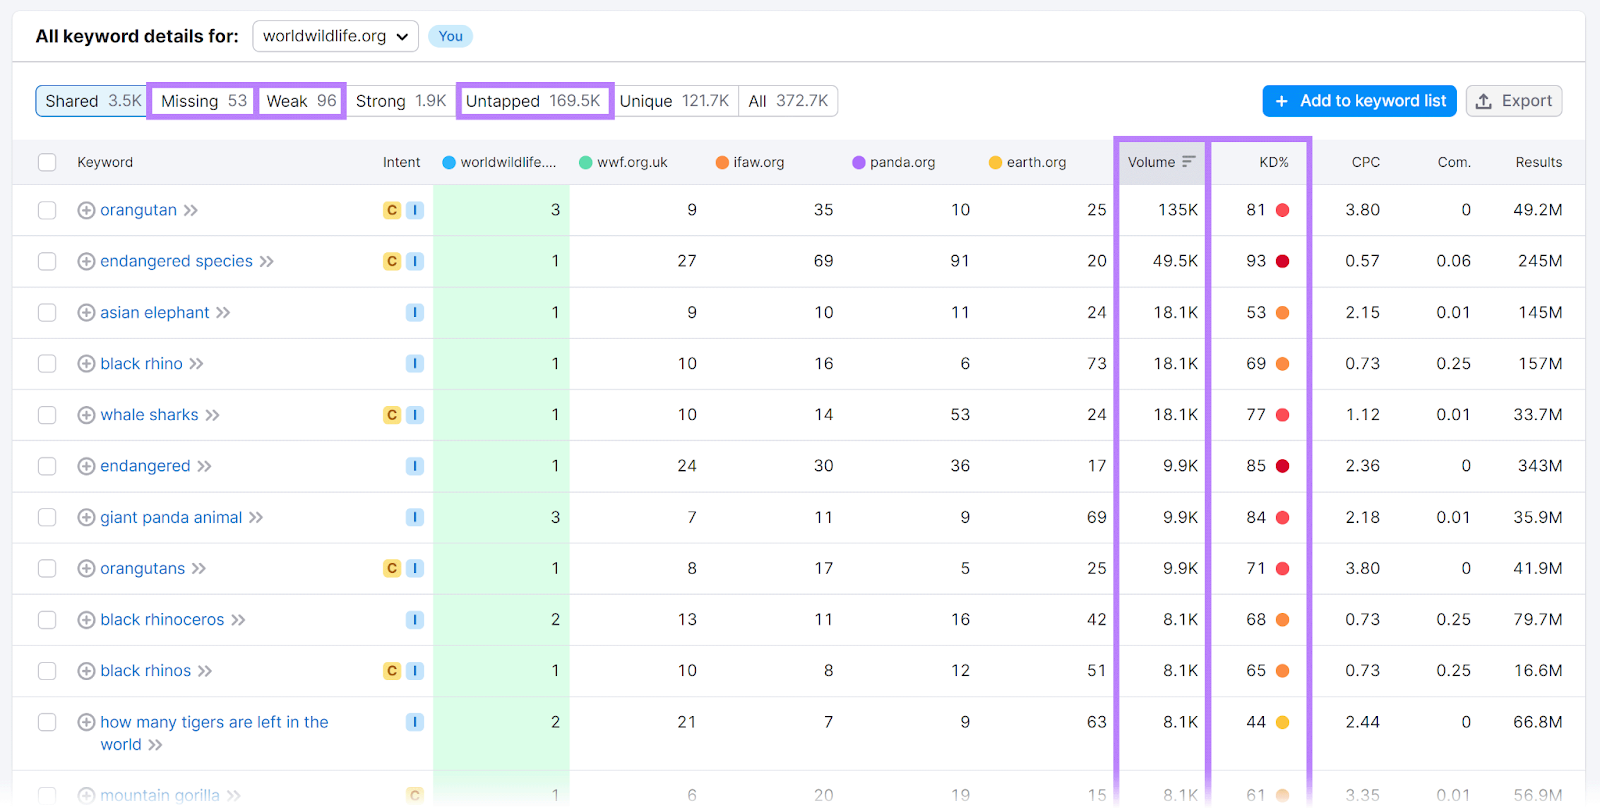This screenshot has width=1600, height=812.
Task: Click the add icon next to asian elephant
Action: point(86,313)
